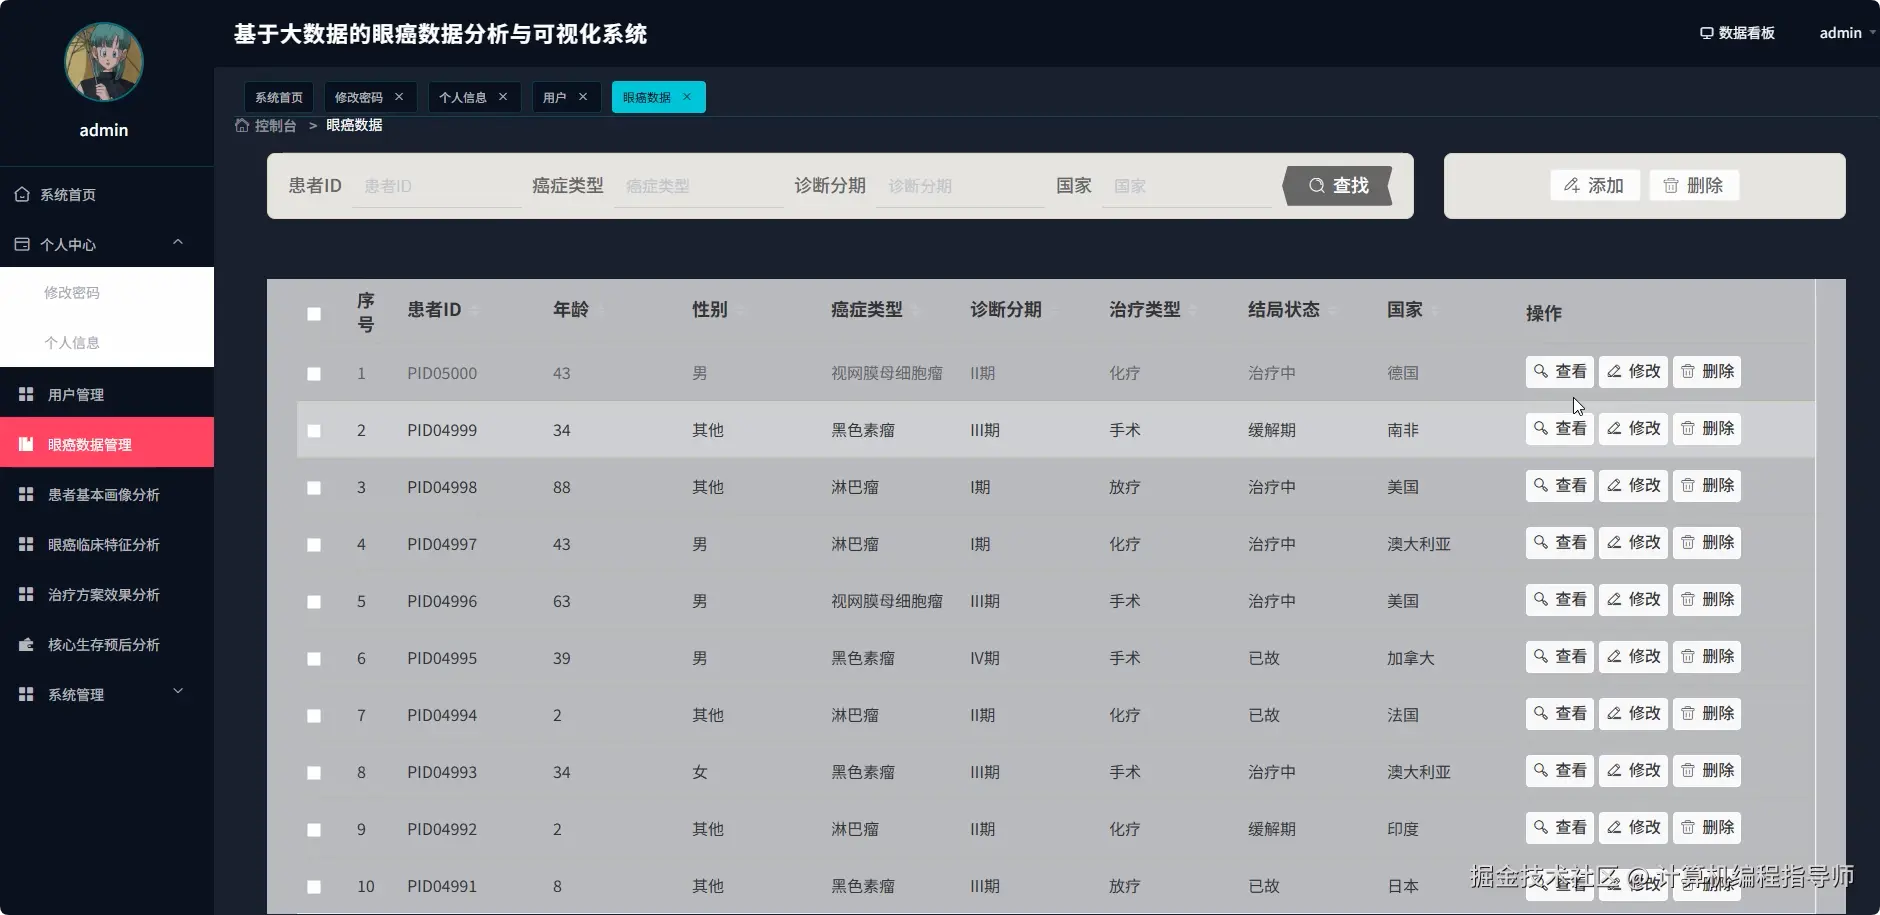This screenshot has height=915, width=1880.
Task: Focus the 患者ID search field
Action: click(437, 186)
